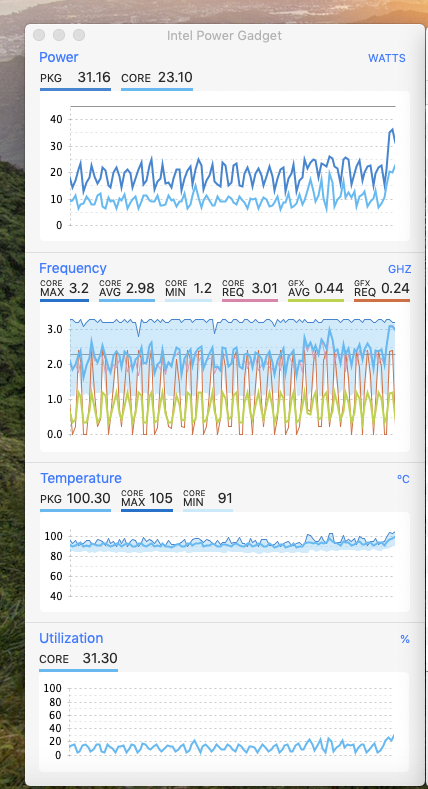Minimize the Intel Power Gadget window
This screenshot has width=428, height=789.
tap(59, 35)
